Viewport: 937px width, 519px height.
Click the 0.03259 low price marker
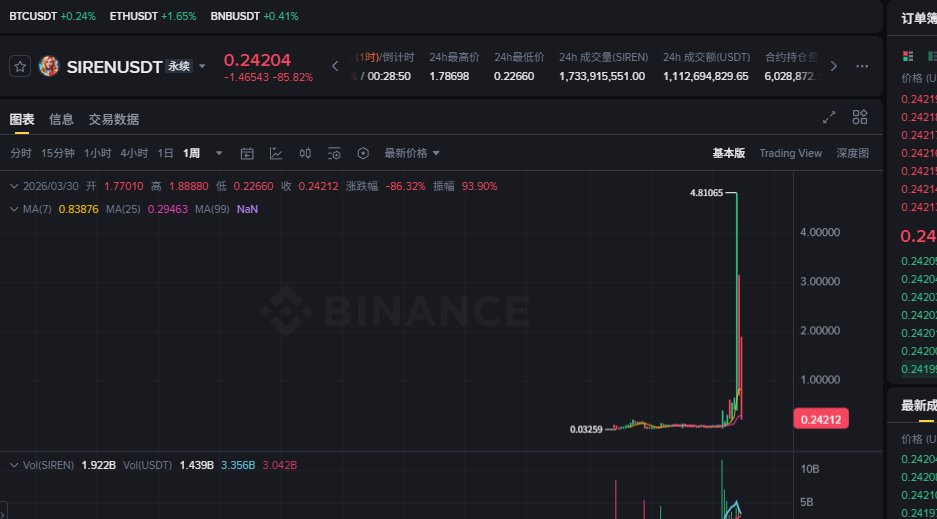[586, 429]
